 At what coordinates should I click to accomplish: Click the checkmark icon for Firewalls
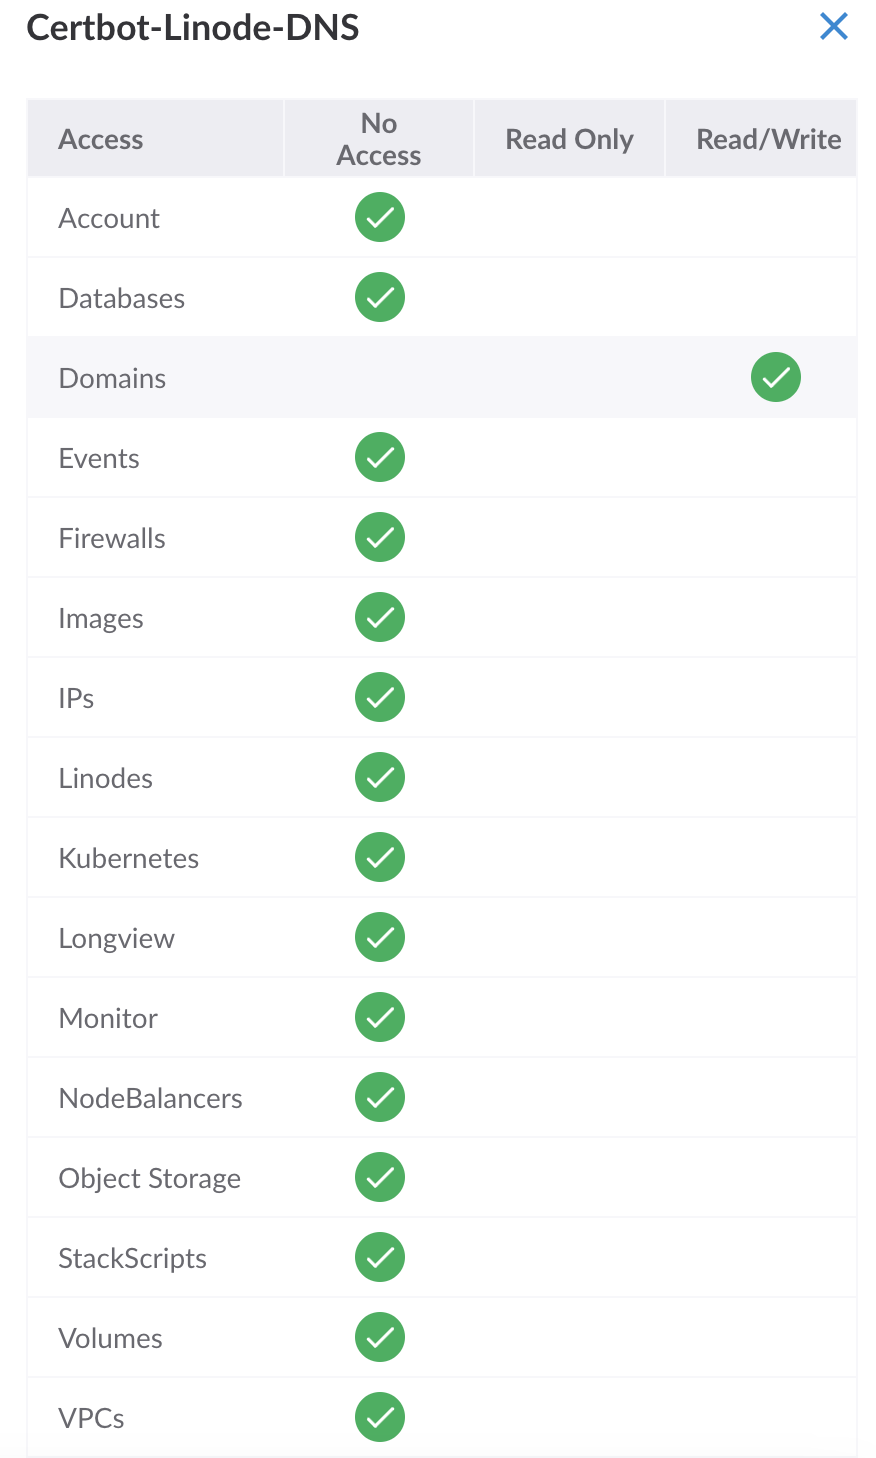pyautogui.click(x=380, y=537)
